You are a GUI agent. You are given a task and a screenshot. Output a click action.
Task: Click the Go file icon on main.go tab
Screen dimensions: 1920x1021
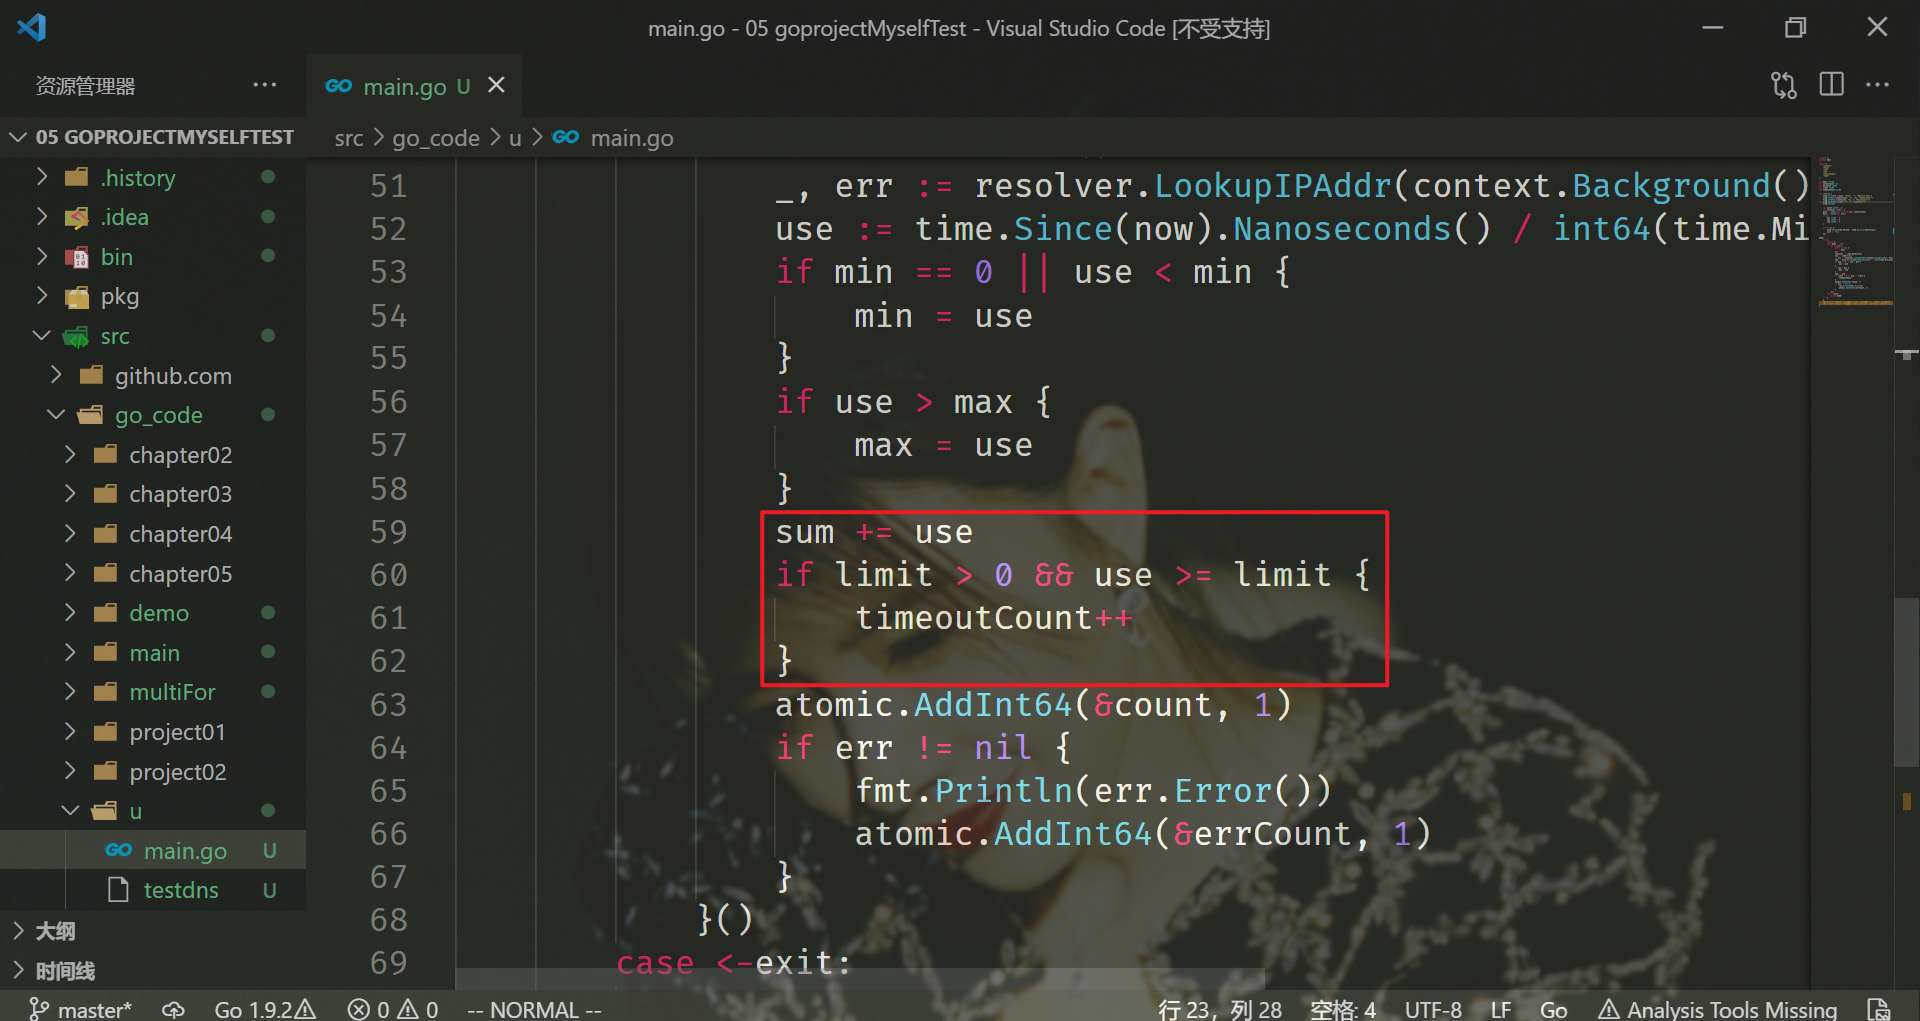tap(339, 86)
